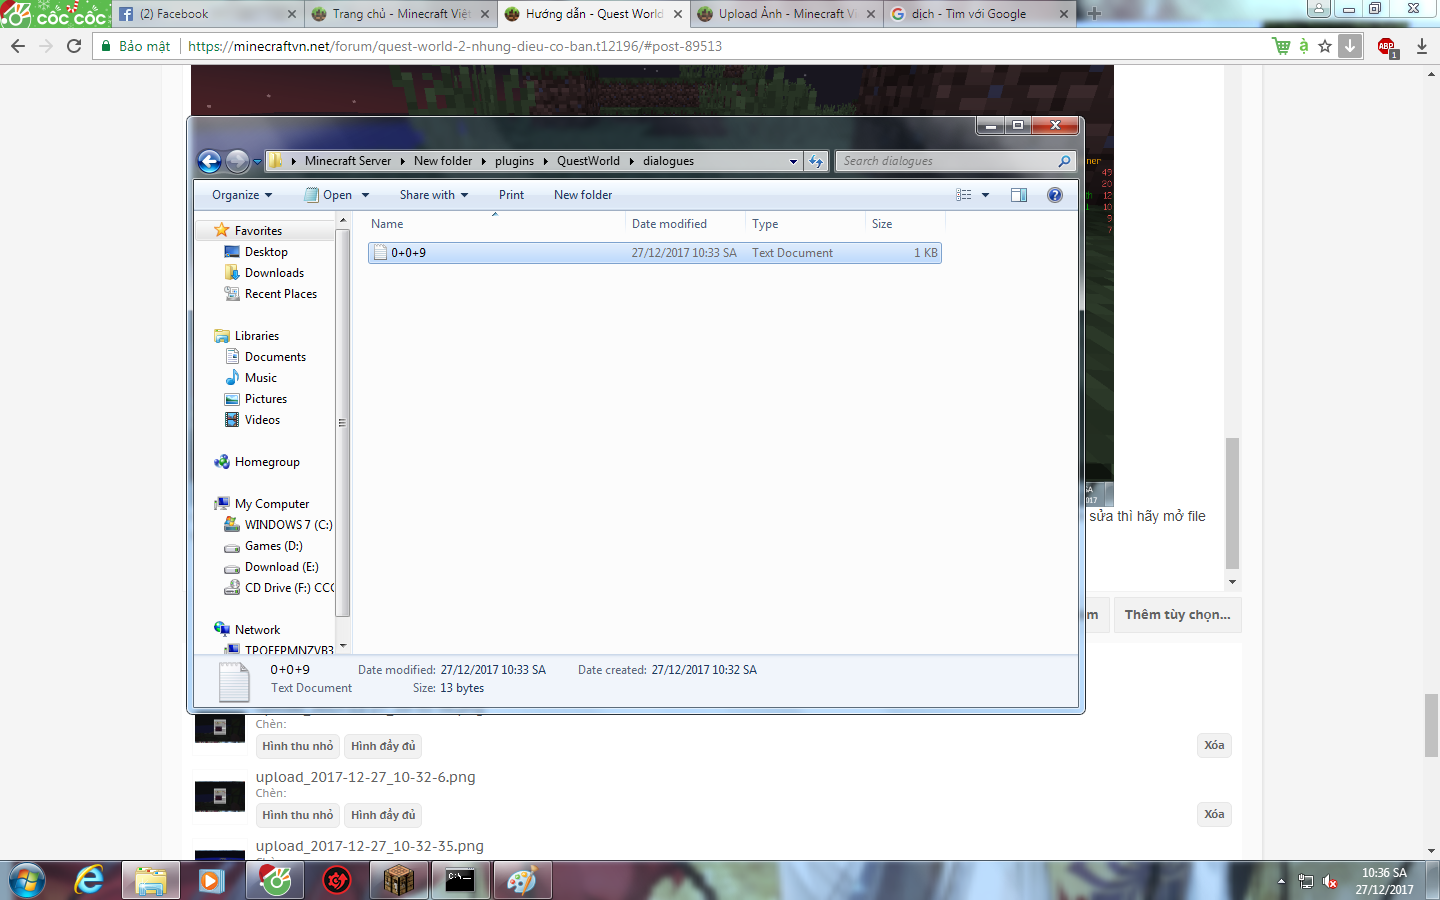Click QuestWorld in the breadcrumb path
This screenshot has width=1440, height=900.
(588, 161)
